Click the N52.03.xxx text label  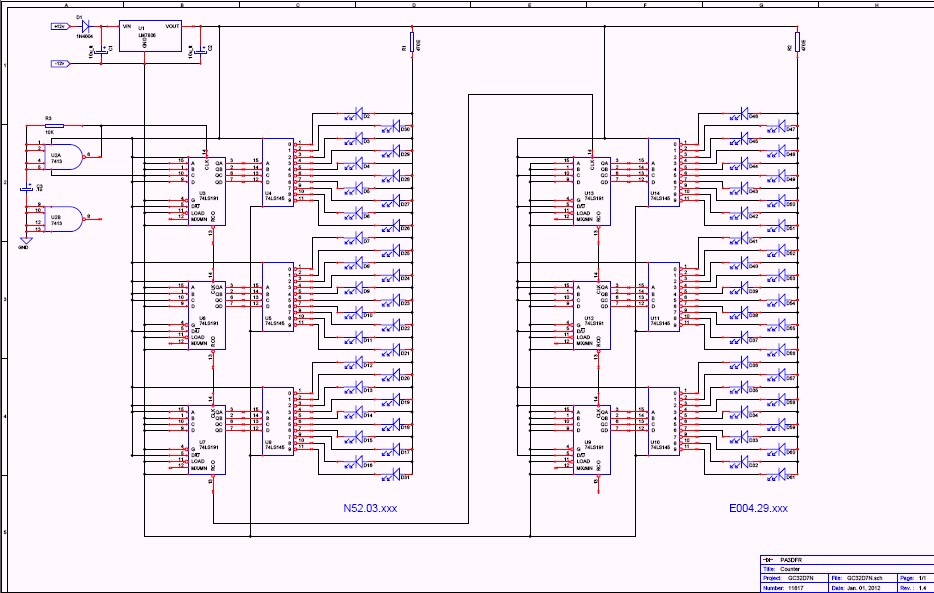[x=370, y=509]
